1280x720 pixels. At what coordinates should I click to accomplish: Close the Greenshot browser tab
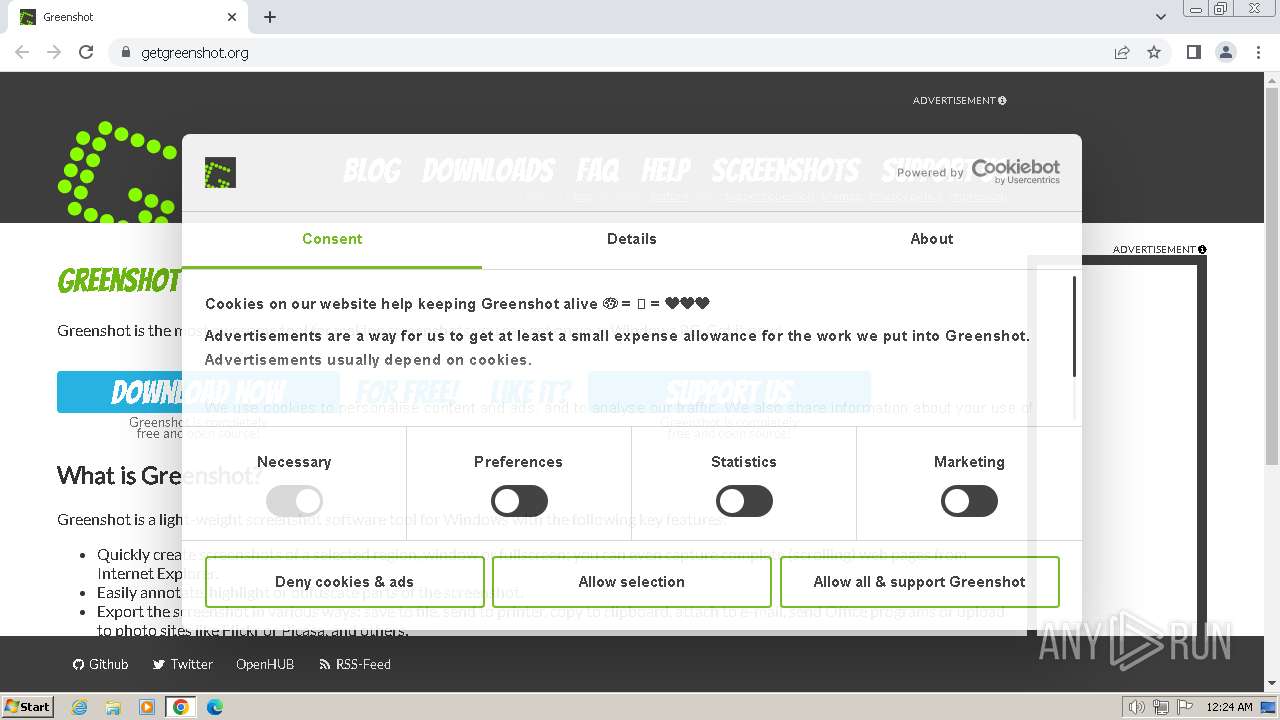232,17
